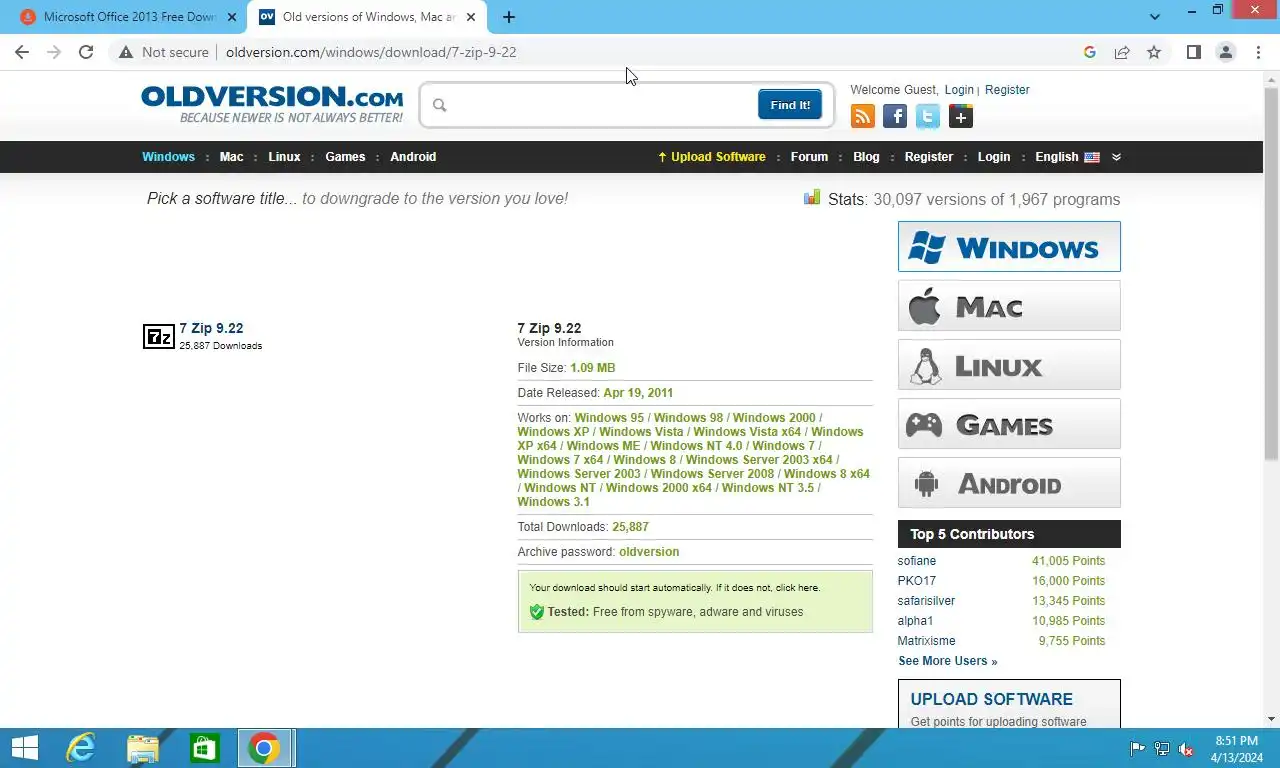Open the Facebook social icon
Screen dimensions: 1280x768
tap(895, 117)
